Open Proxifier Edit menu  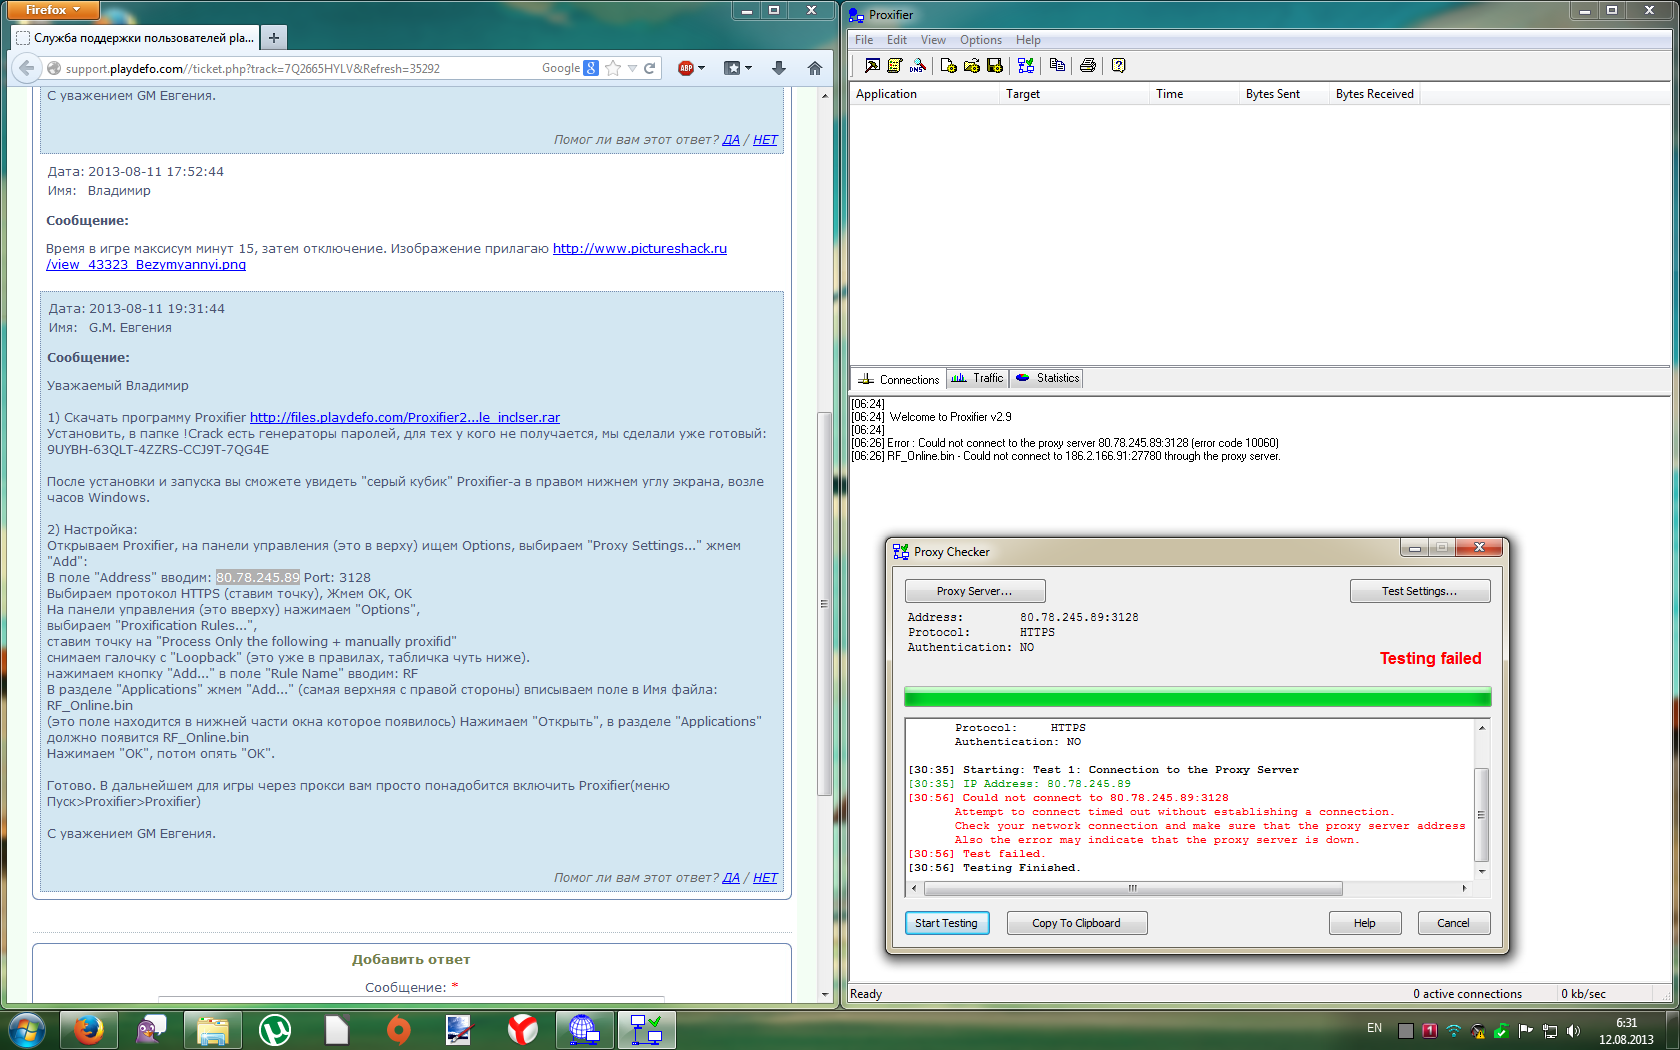[897, 40]
